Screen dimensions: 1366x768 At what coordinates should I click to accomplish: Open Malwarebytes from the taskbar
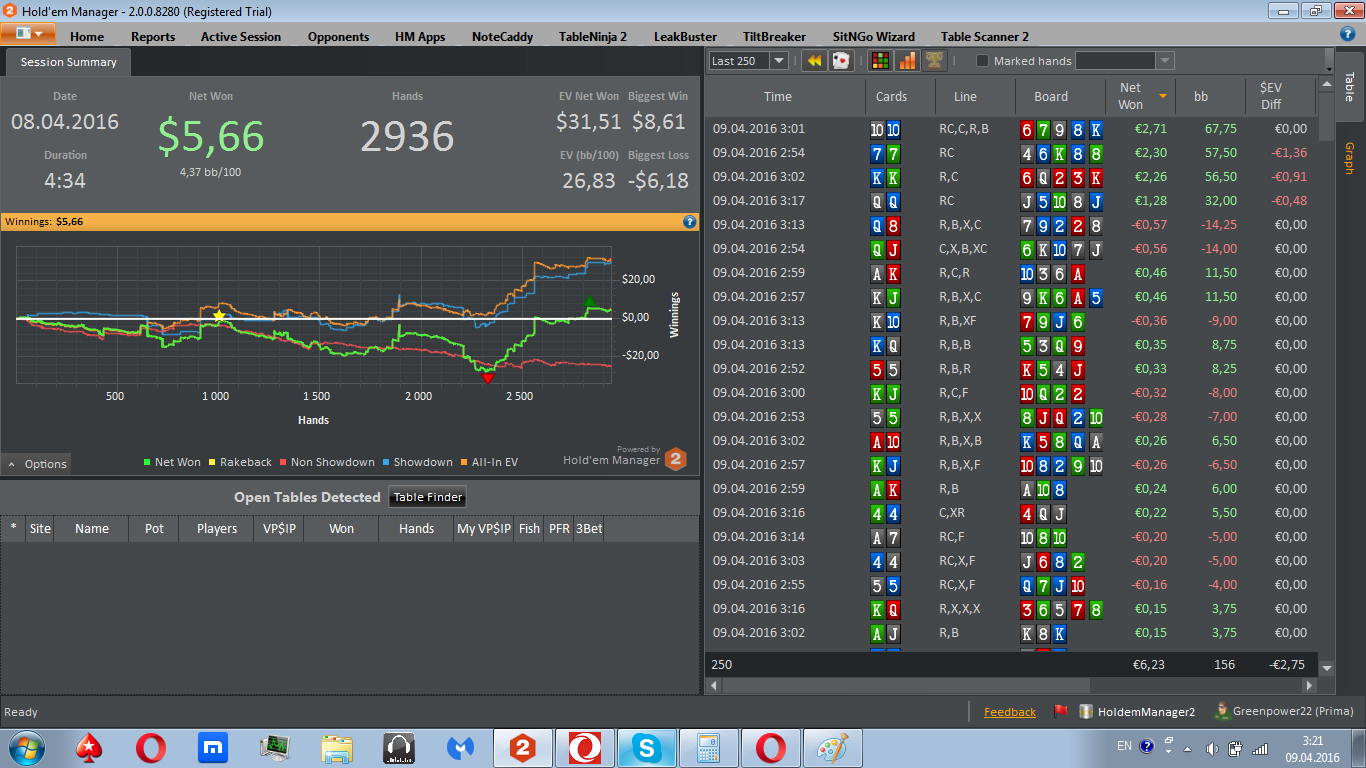(460, 747)
